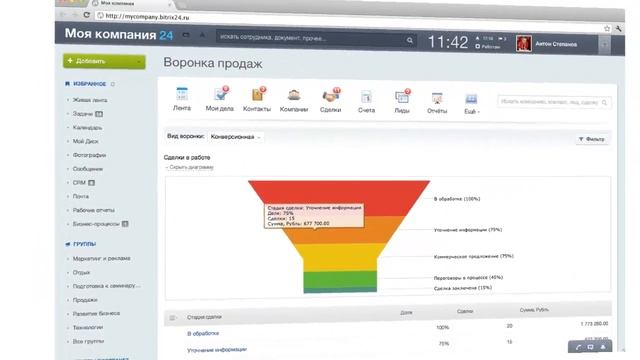Click the Задачи counter badge
640x360 pixels.
99,114
